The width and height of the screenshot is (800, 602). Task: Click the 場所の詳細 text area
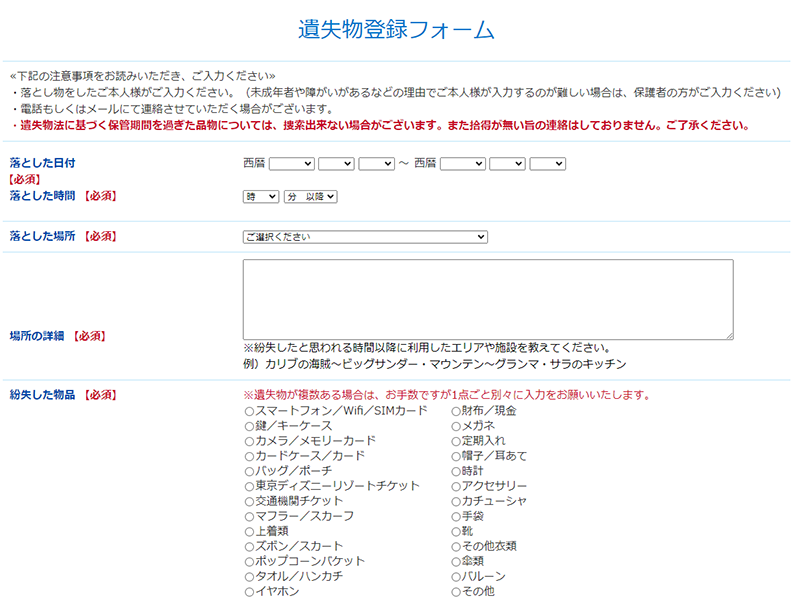[488, 300]
